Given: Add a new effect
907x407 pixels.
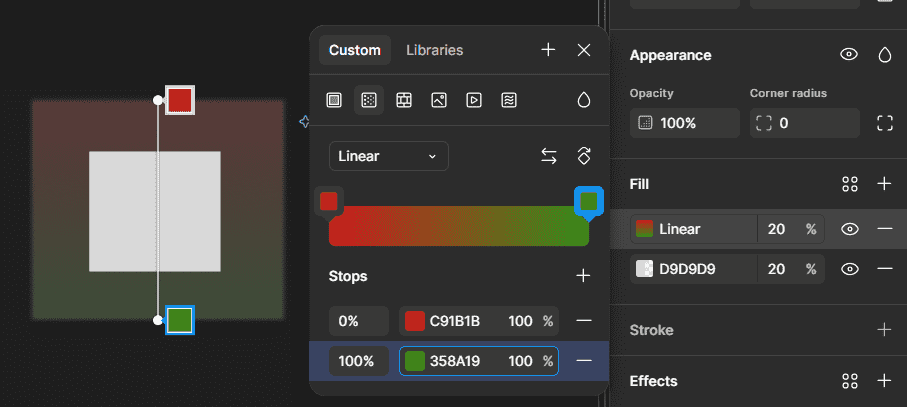Looking at the screenshot, I should pyautogui.click(x=884, y=381).
